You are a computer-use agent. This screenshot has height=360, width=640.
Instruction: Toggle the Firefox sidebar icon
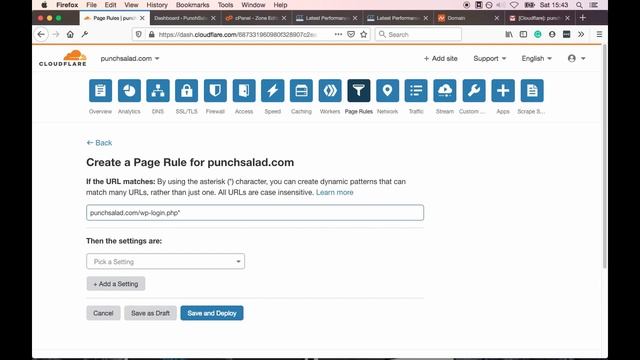pyautogui.click(x=523, y=34)
